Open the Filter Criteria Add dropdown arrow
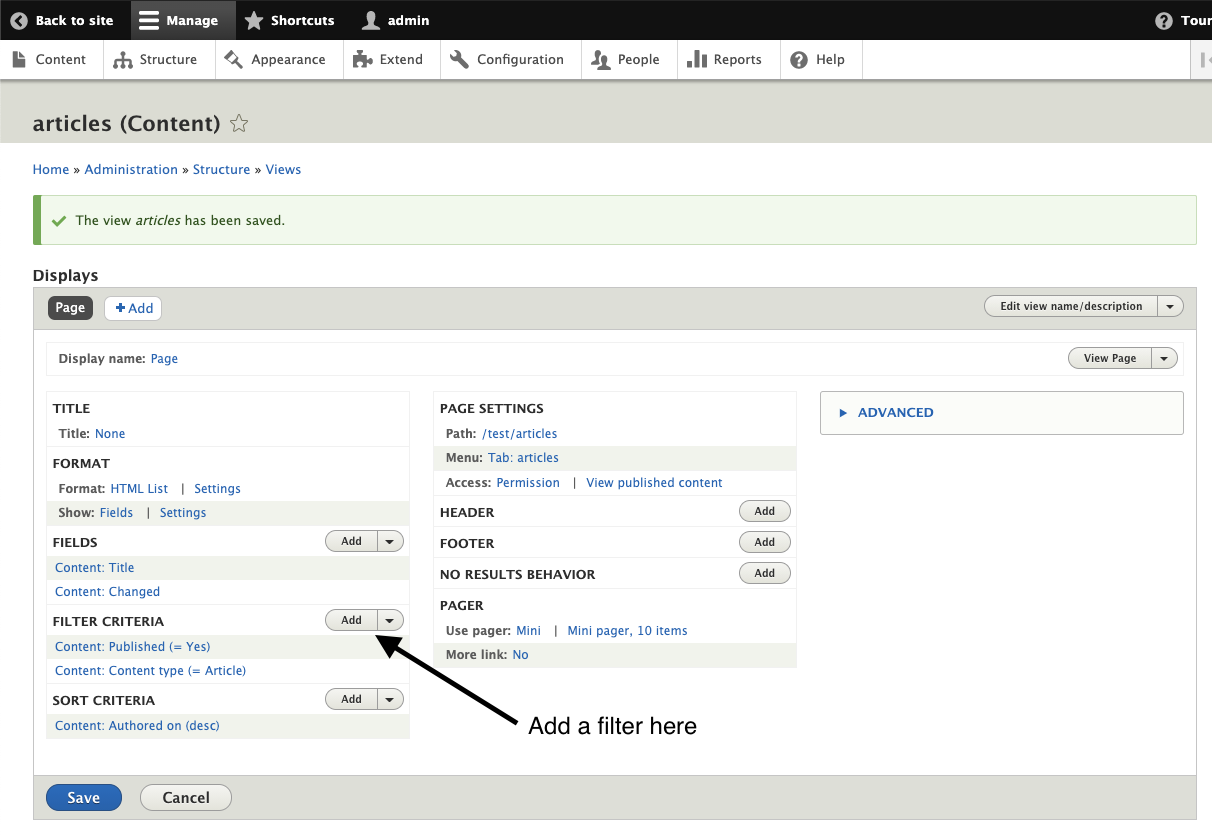This screenshot has width=1212, height=838. tap(389, 620)
